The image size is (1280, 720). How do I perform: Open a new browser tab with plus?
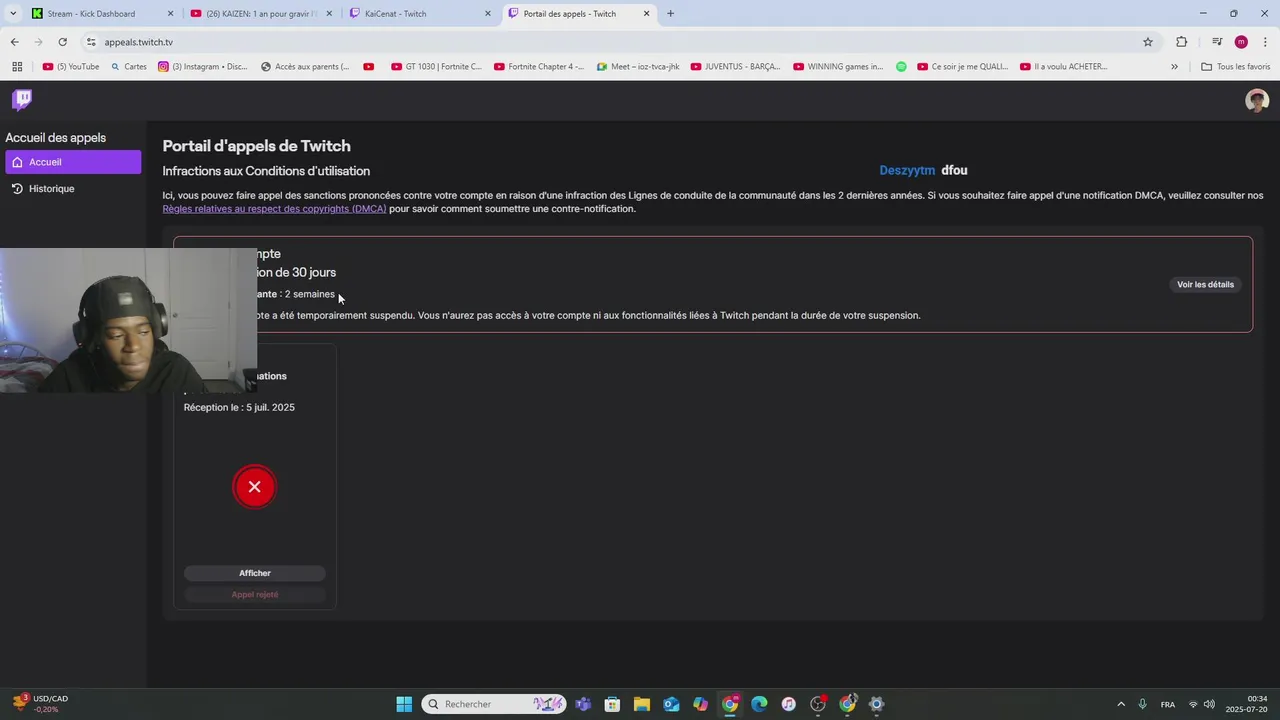[670, 14]
